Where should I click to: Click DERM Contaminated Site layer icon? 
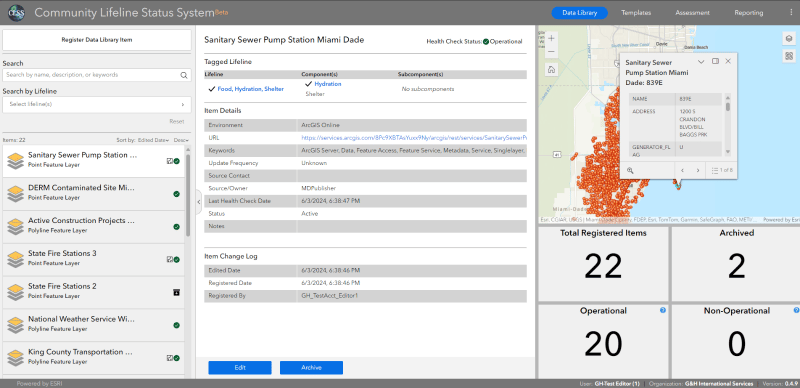(x=16, y=193)
